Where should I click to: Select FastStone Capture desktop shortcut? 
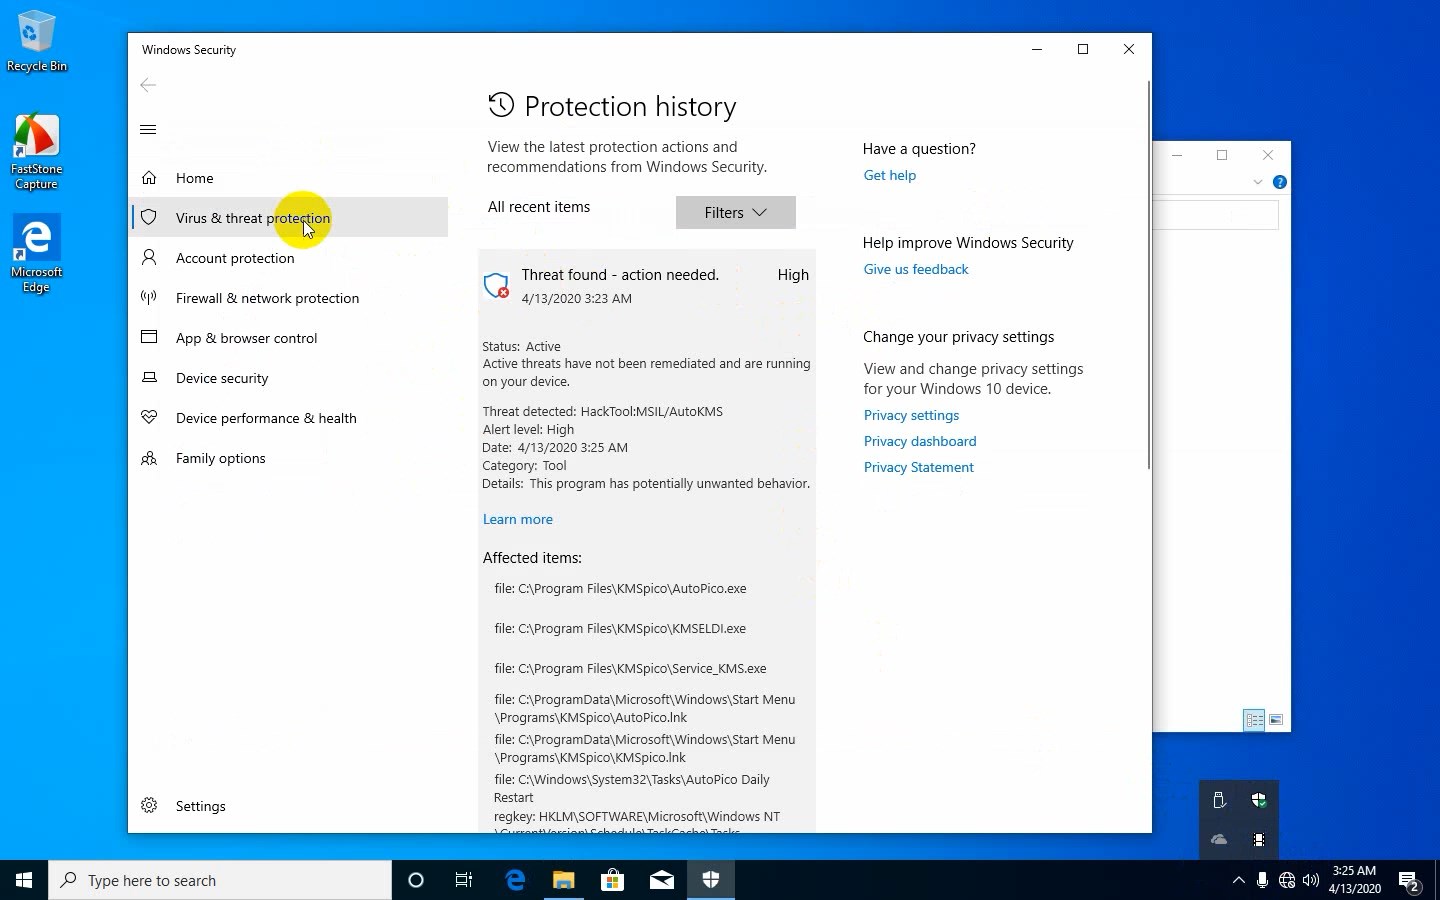(x=36, y=152)
